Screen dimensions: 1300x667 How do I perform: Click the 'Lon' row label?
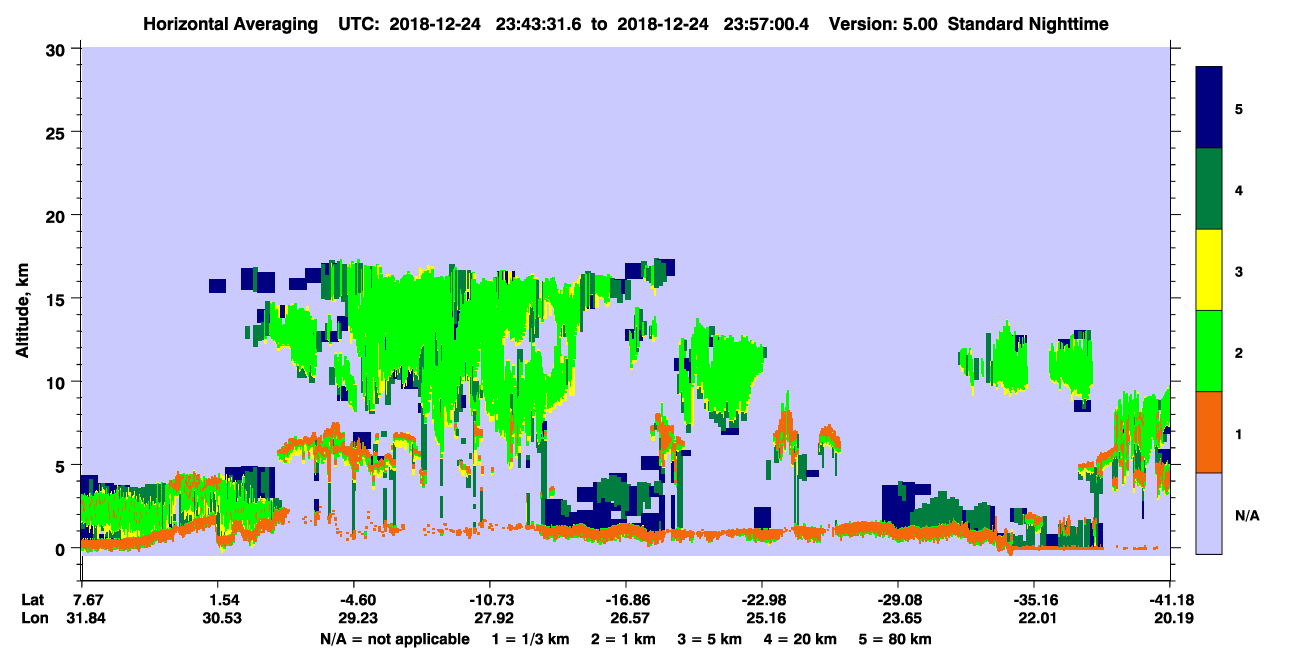point(34,618)
